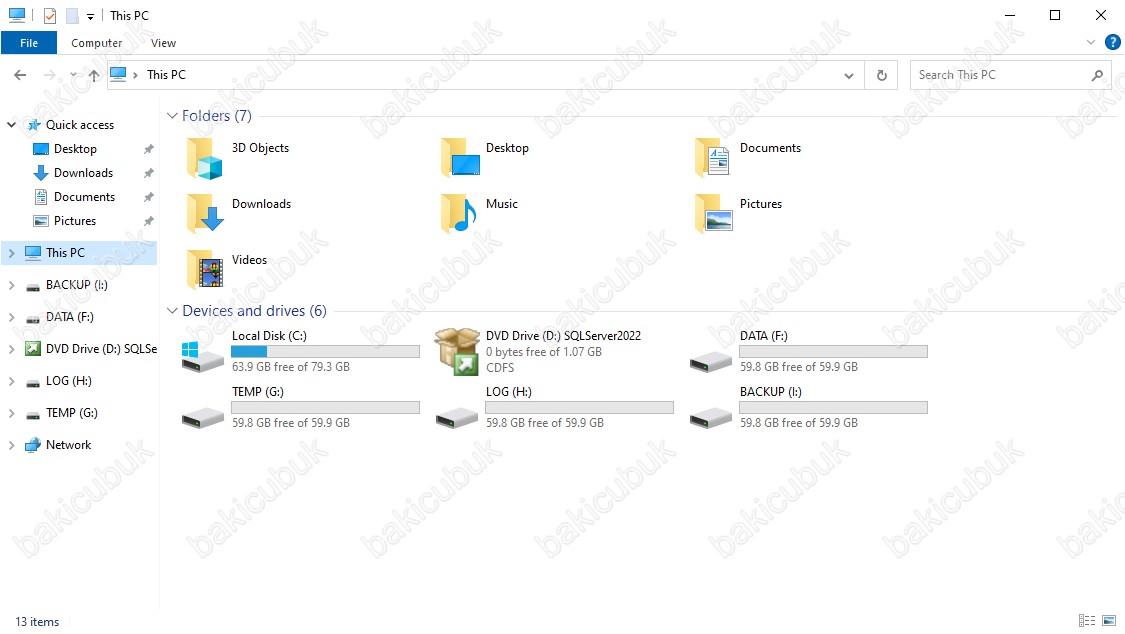Expand the This PC tree node
This screenshot has width=1125, height=634.
(x=11, y=253)
